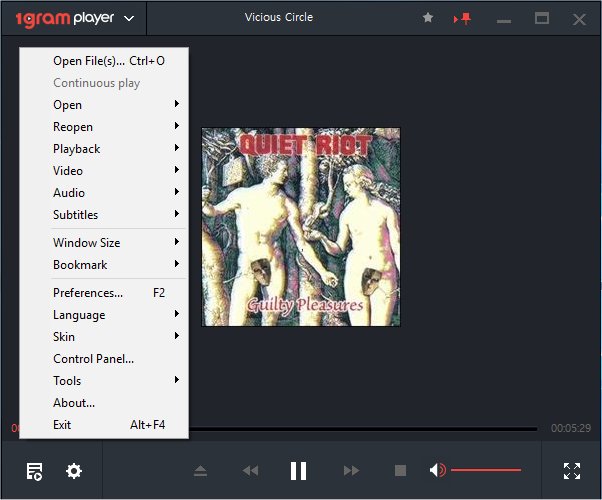Image resolution: width=602 pixels, height=500 pixels.
Task: Click the 1gram player logo
Action: coord(64,18)
